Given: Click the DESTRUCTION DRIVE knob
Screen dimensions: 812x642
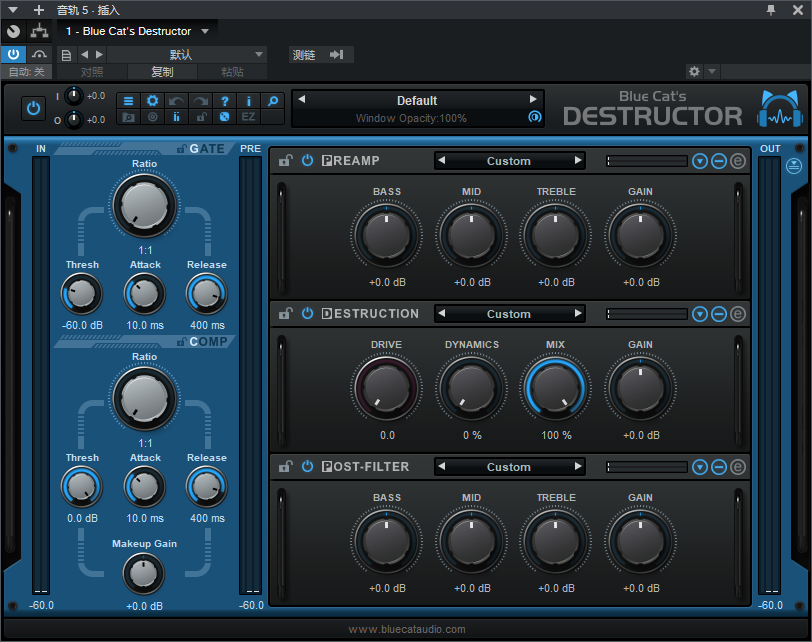Looking at the screenshot, I should [x=386, y=388].
